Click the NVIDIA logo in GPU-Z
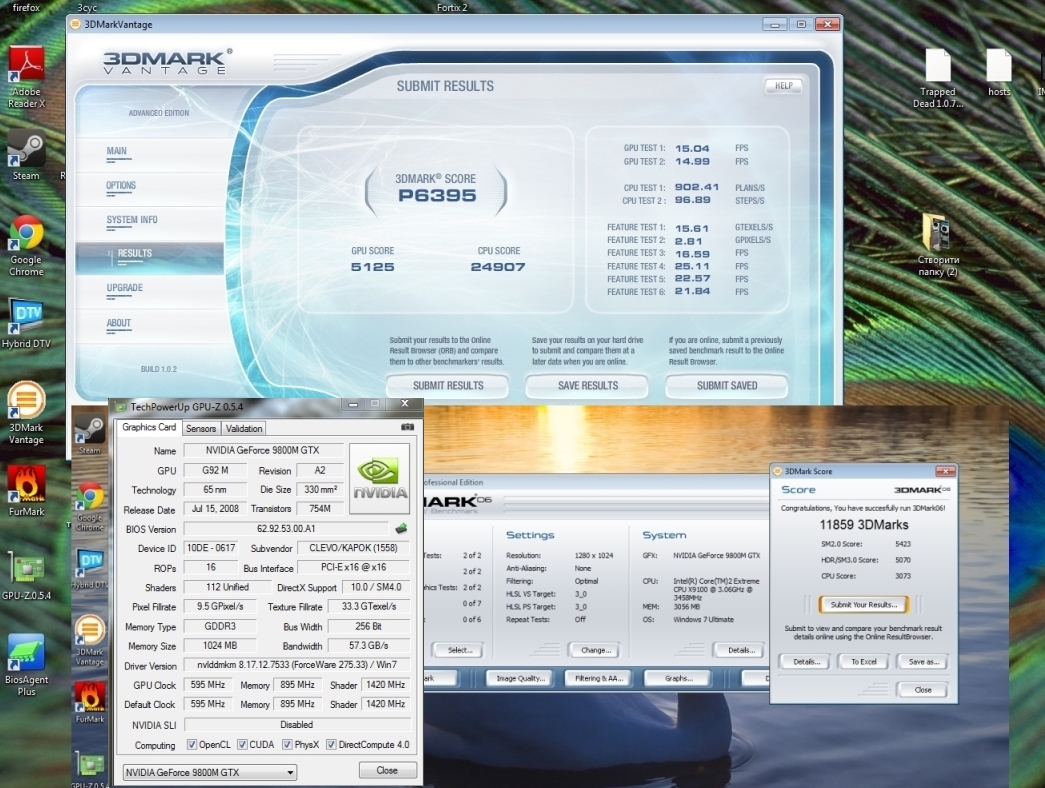The width and height of the screenshot is (1045, 788). tap(380, 479)
